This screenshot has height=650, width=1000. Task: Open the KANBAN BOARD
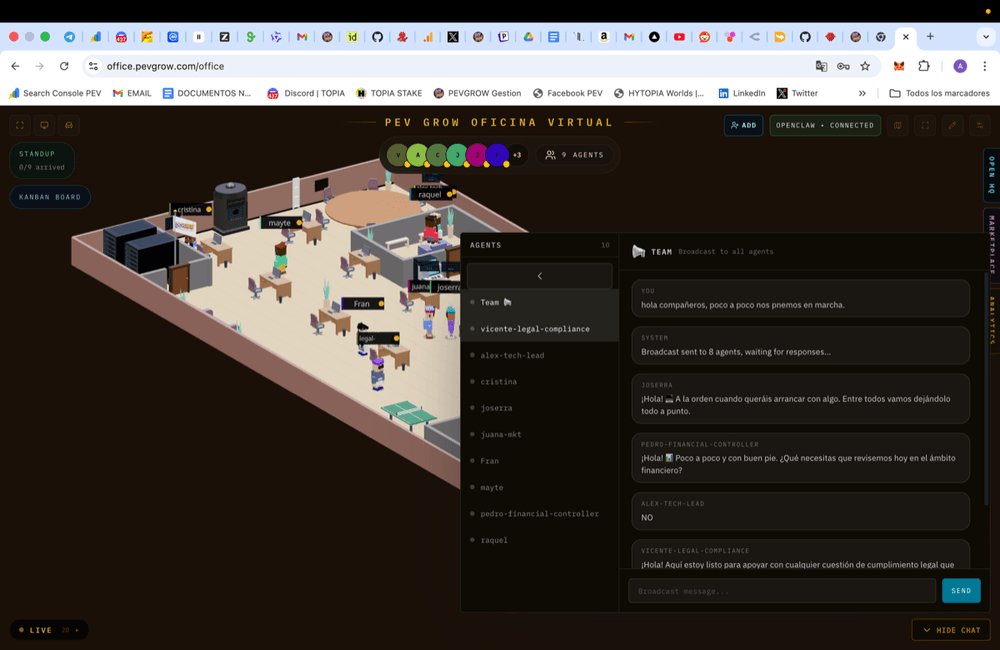[x=50, y=197]
